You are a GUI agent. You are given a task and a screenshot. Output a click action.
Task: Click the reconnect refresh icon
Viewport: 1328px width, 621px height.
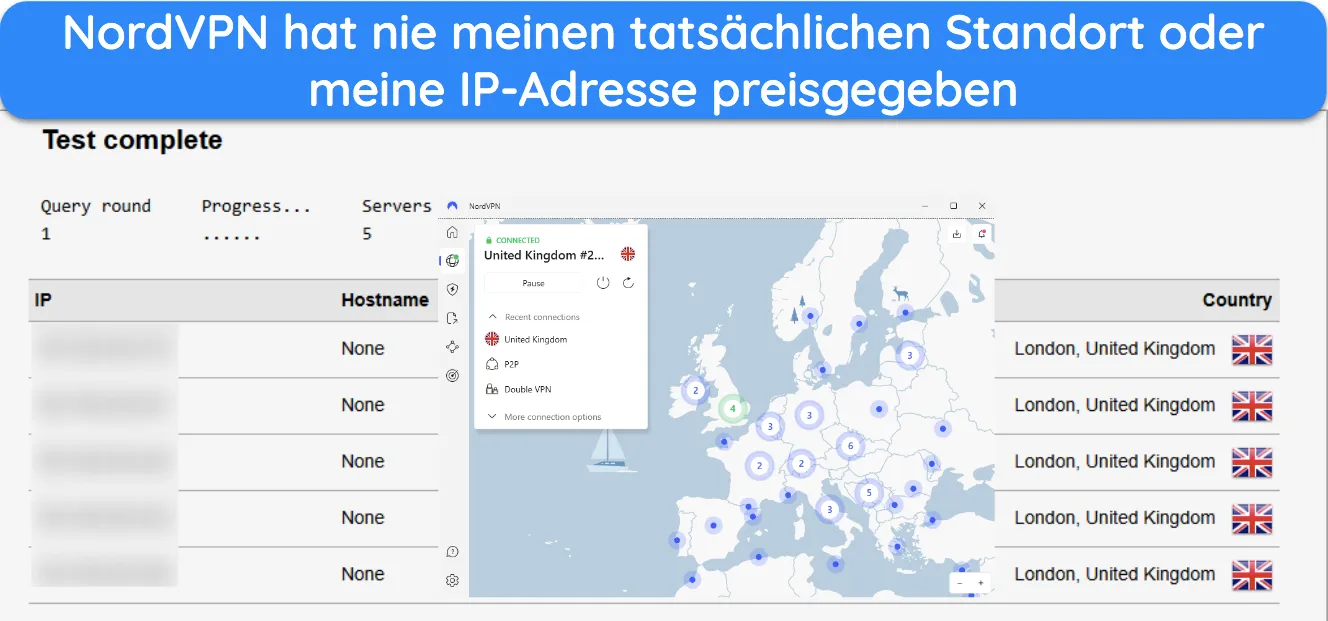(628, 283)
